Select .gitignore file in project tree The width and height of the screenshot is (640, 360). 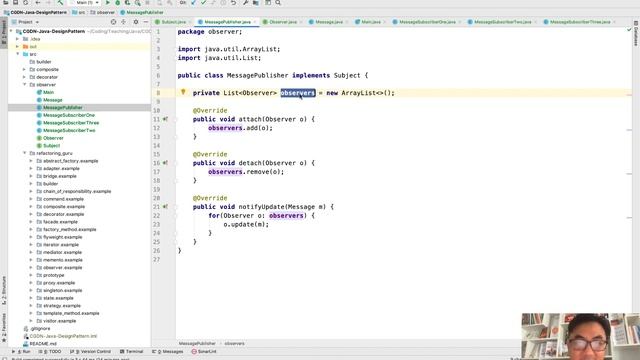[40, 329]
